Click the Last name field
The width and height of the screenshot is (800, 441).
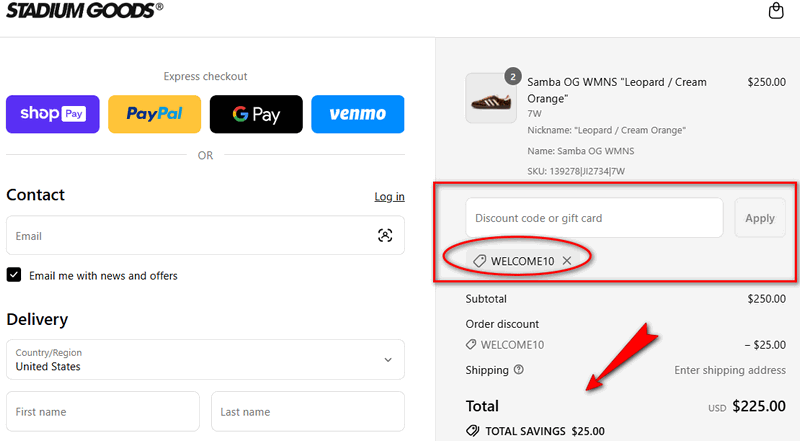(307, 411)
